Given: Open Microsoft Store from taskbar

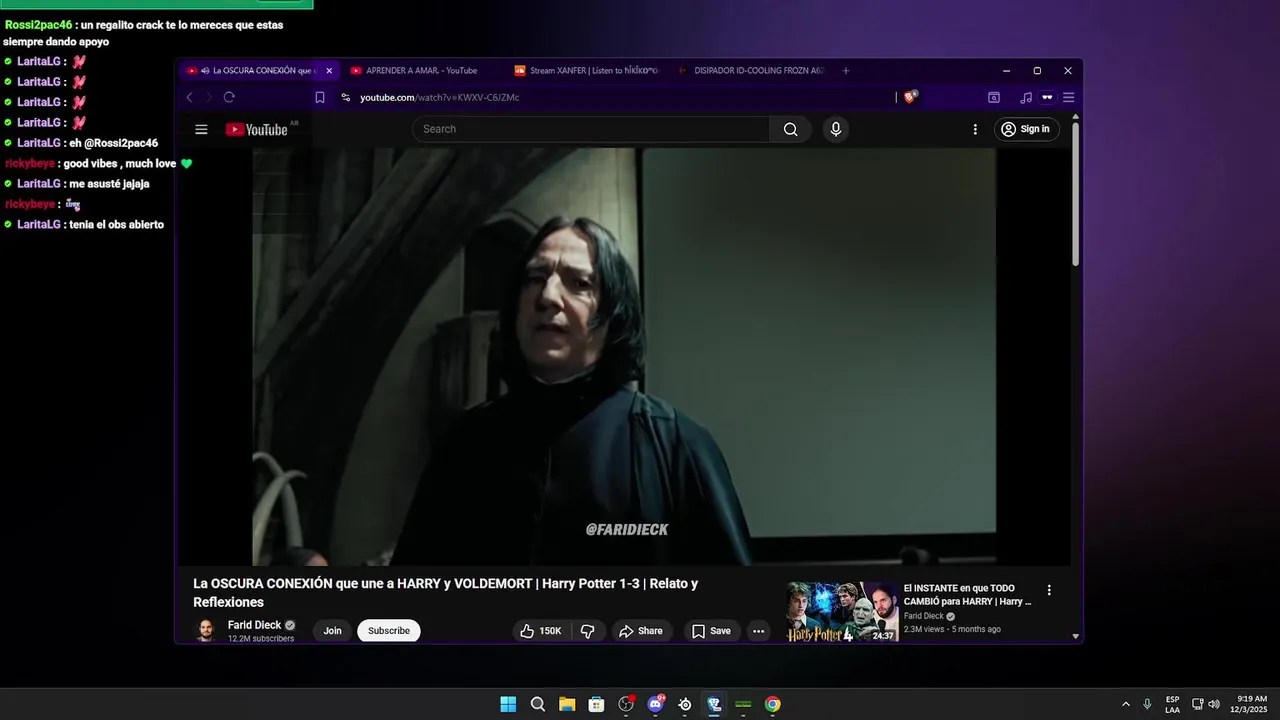Looking at the screenshot, I should pyautogui.click(x=596, y=704).
